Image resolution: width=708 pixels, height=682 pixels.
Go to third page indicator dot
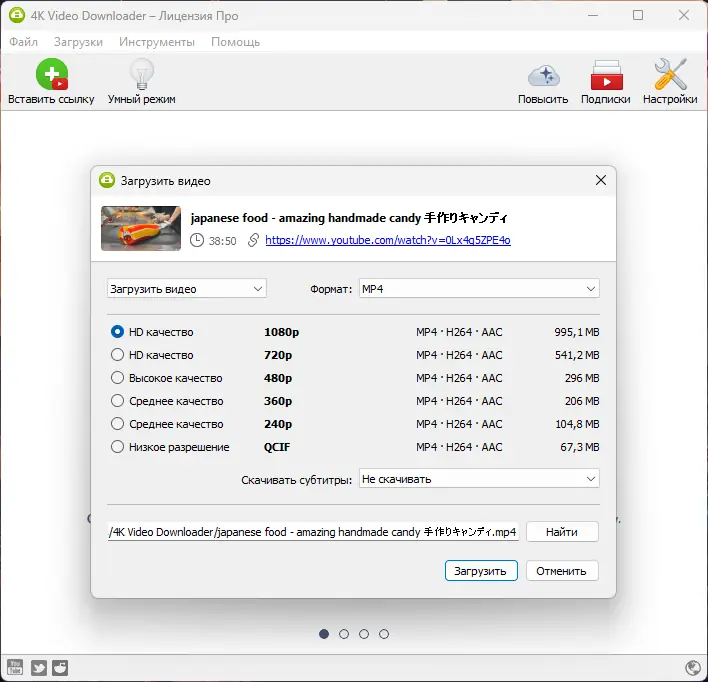point(364,634)
